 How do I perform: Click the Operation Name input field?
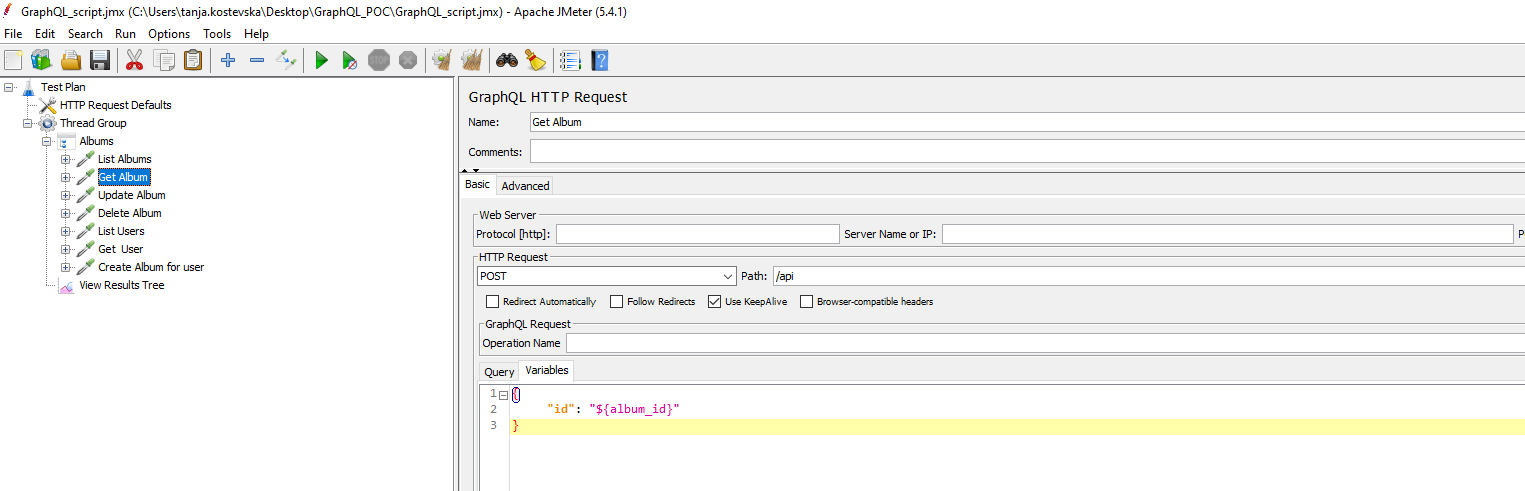pos(1045,343)
